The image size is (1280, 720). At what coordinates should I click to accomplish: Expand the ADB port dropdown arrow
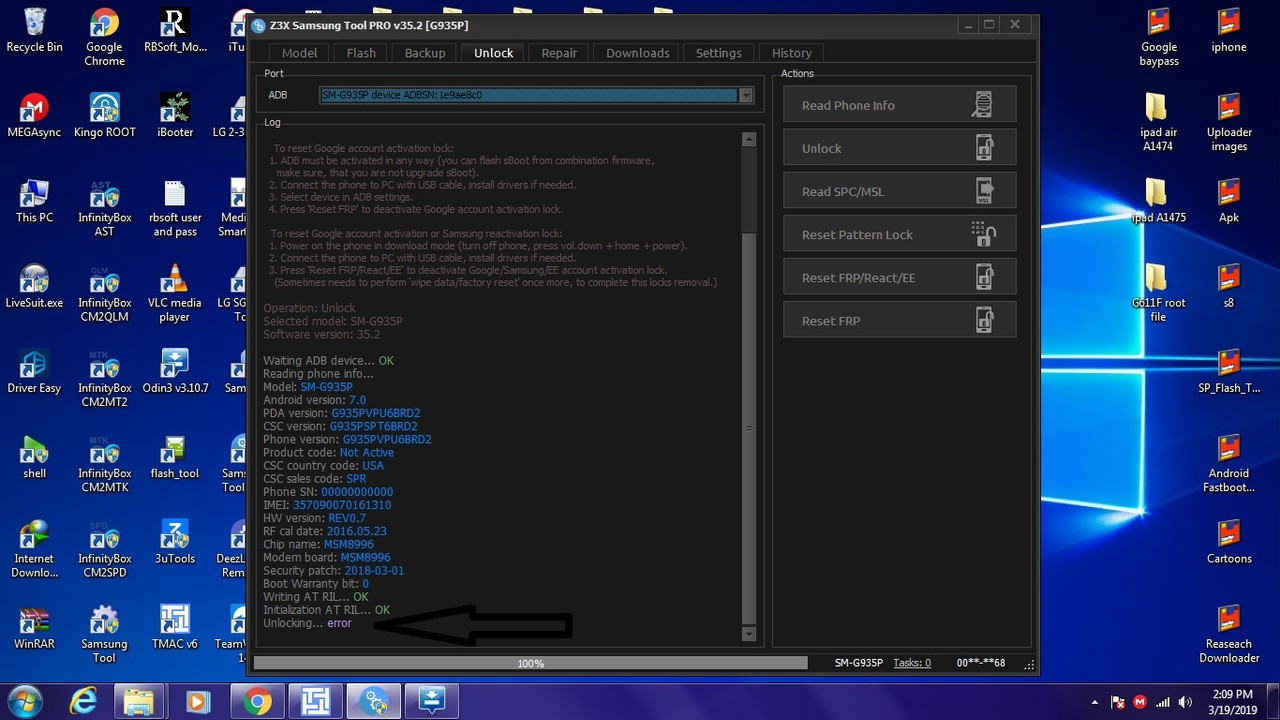[745, 95]
